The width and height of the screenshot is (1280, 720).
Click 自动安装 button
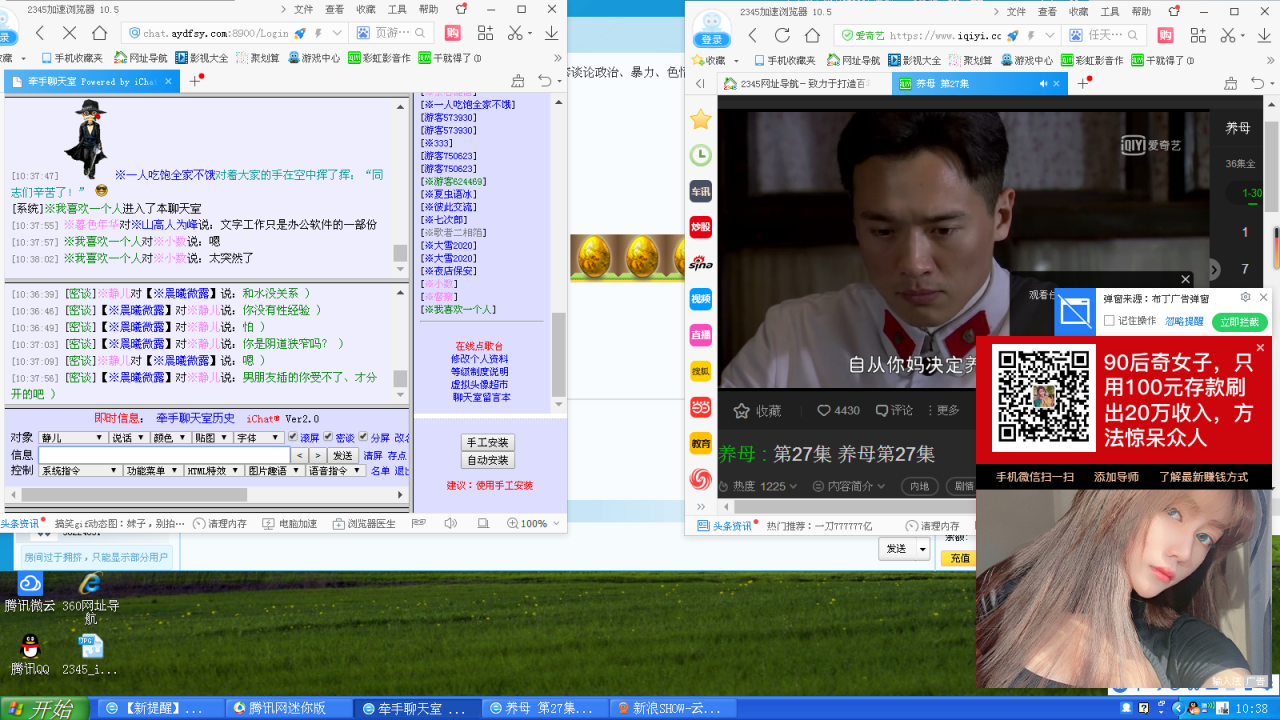(488, 460)
